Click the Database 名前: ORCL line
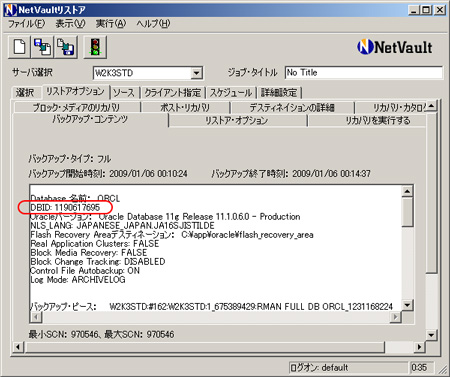 pos(75,198)
